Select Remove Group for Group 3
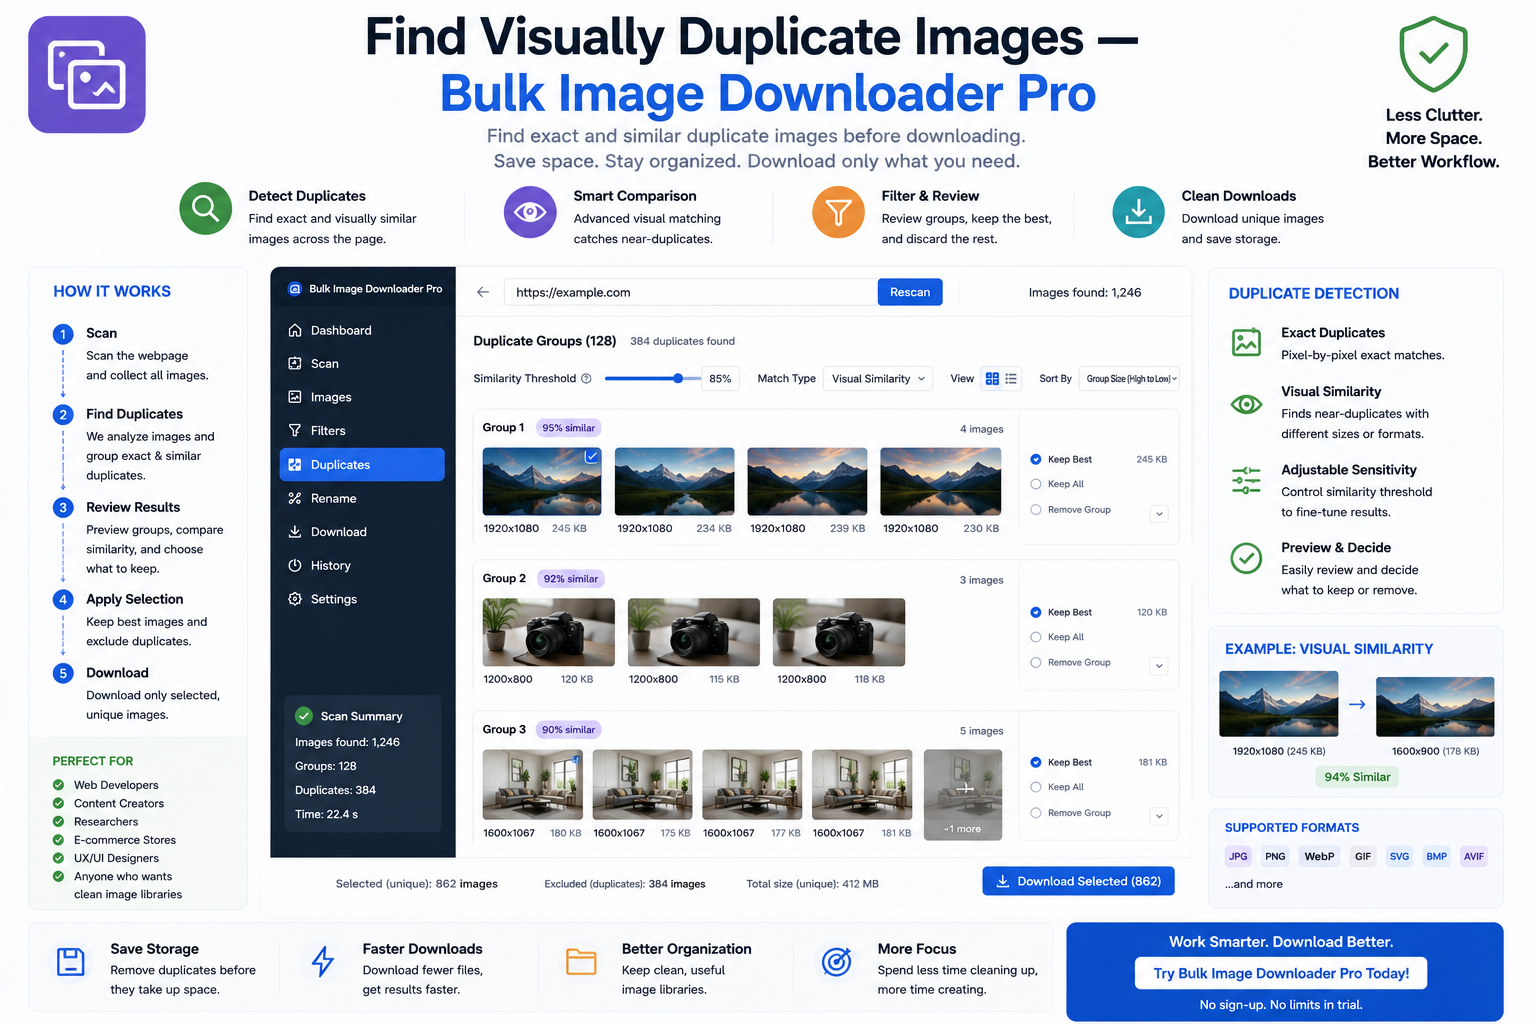 point(1036,813)
